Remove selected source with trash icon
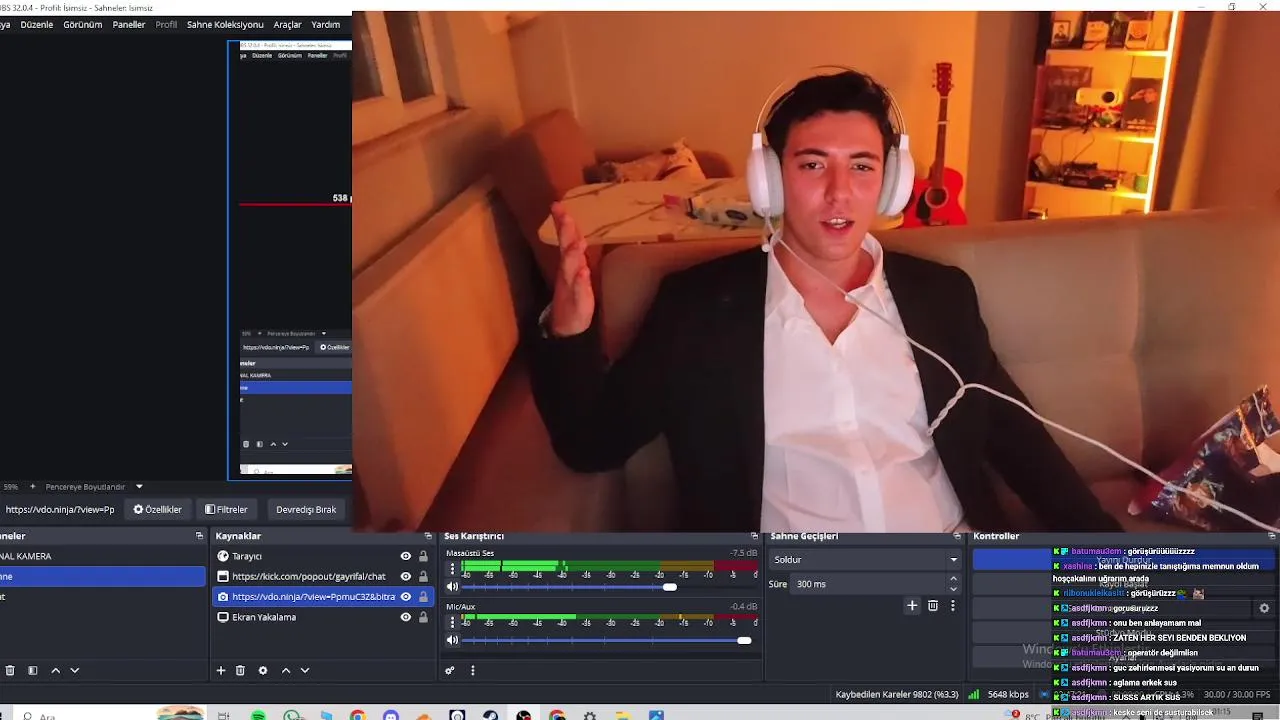This screenshot has width=1280, height=720. pyautogui.click(x=240, y=671)
